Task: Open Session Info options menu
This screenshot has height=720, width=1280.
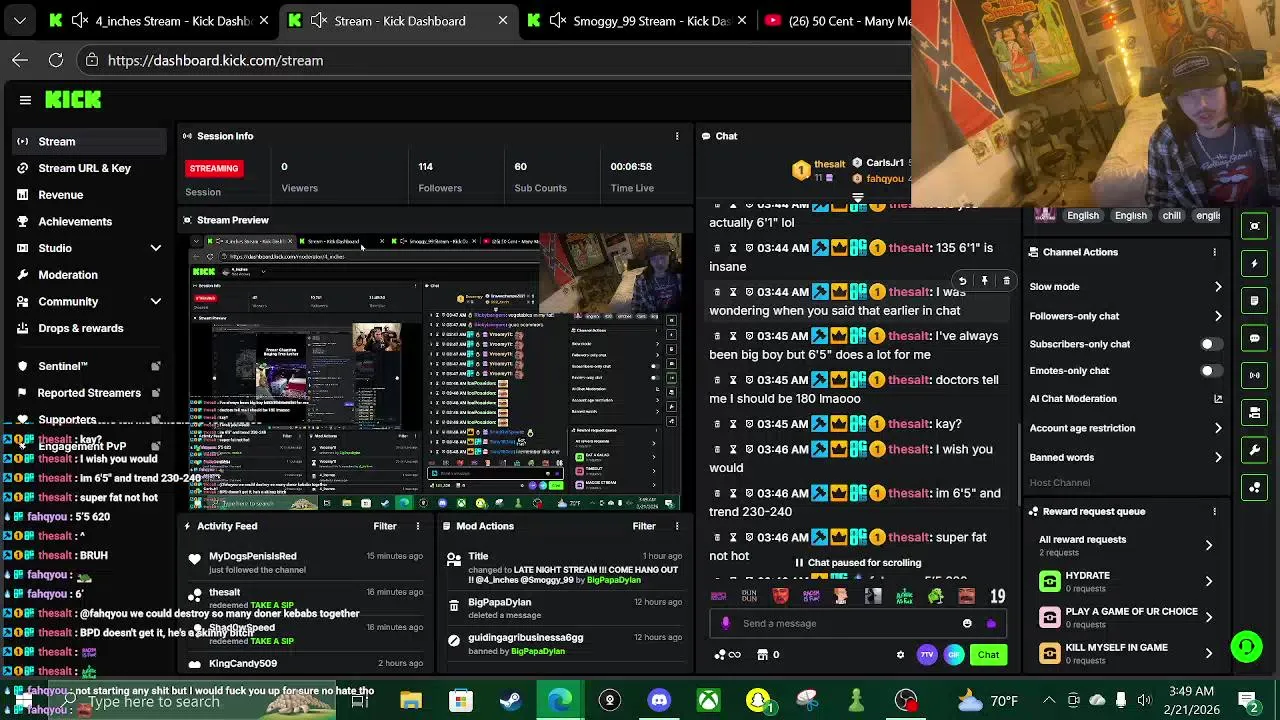Action: click(x=677, y=136)
